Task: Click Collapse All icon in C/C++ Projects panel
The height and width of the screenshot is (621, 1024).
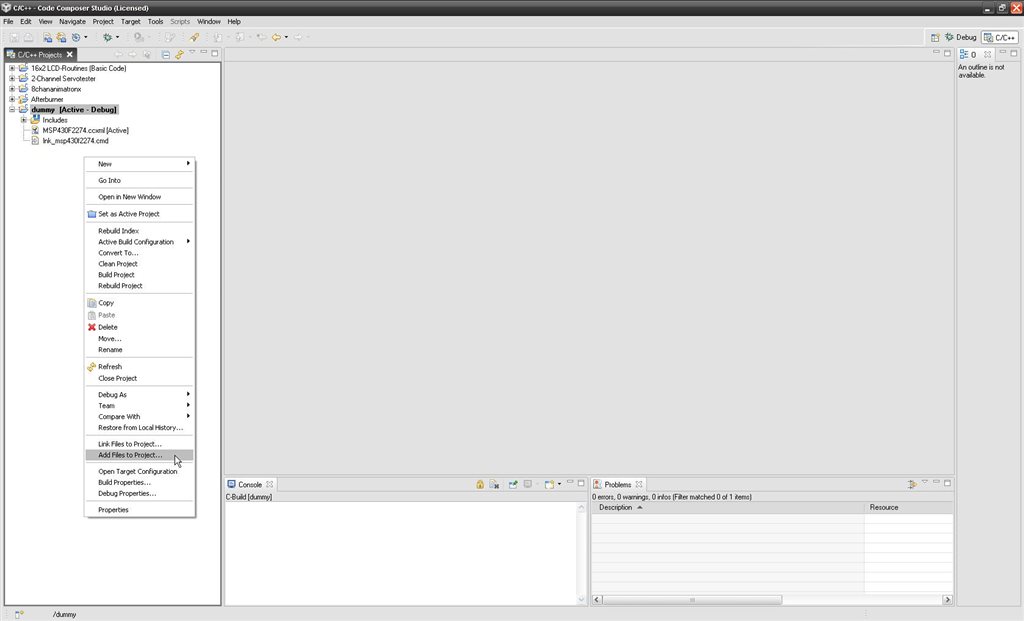Action: click(166, 55)
